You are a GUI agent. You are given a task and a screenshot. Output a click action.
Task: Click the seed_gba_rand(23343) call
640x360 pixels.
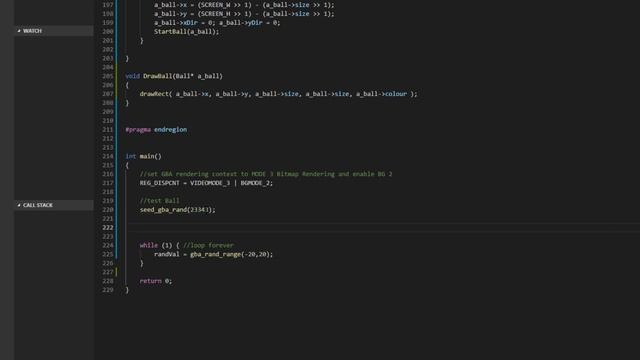point(178,210)
